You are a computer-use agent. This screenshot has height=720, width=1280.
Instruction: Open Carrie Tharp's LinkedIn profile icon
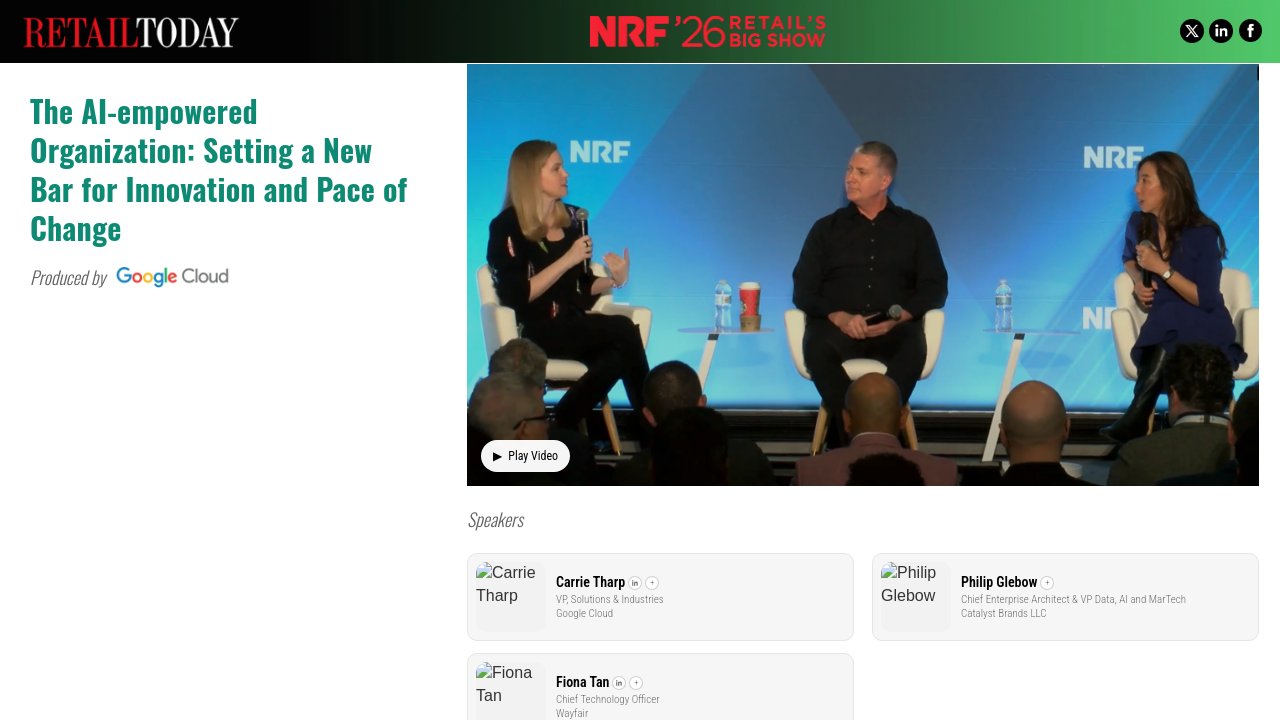point(635,583)
